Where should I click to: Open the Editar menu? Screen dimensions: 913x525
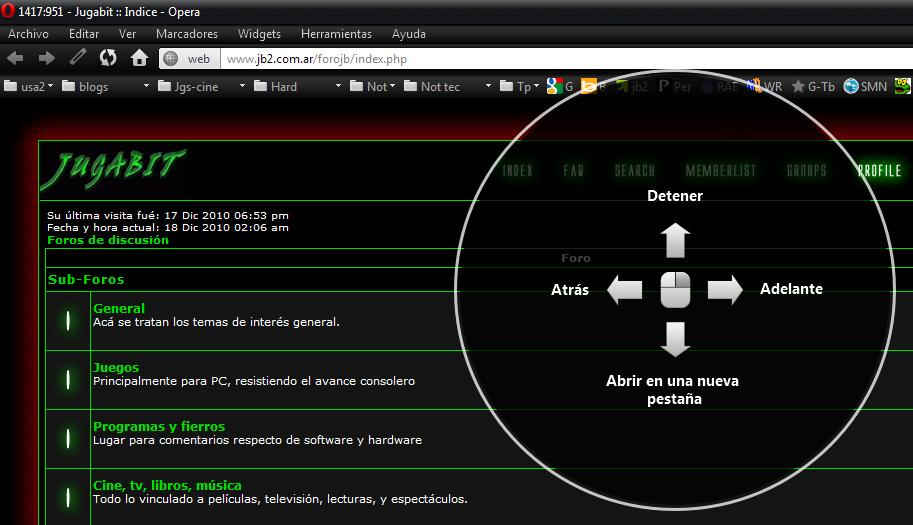coord(84,34)
